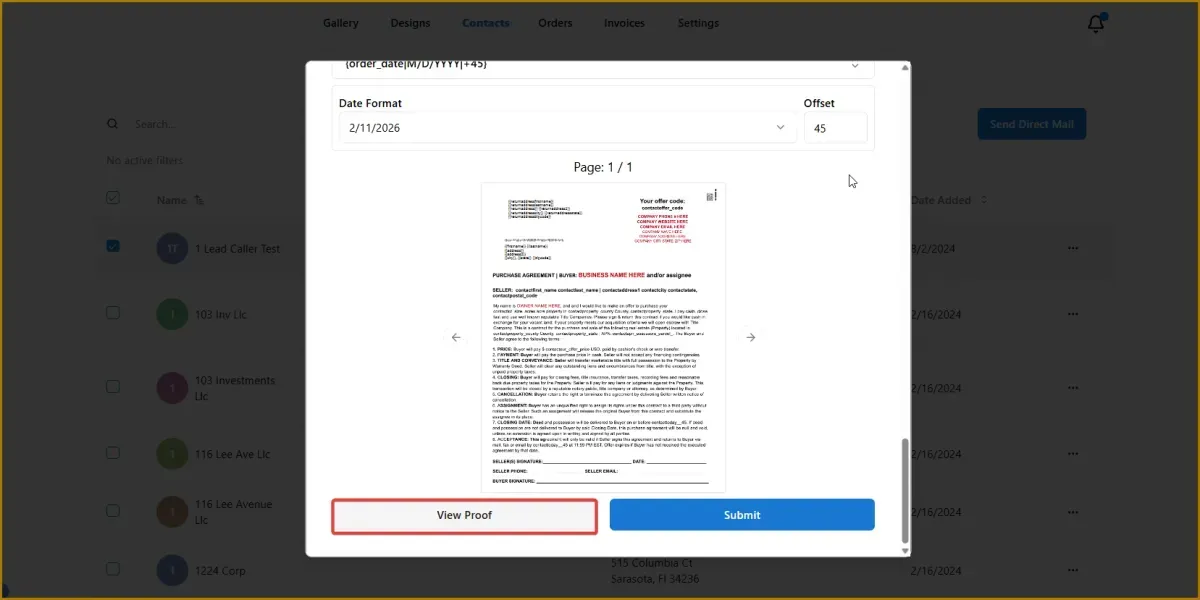Go to previous proof page arrow
Image resolution: width=1200 pixels, height=600 pixels.
456,337
